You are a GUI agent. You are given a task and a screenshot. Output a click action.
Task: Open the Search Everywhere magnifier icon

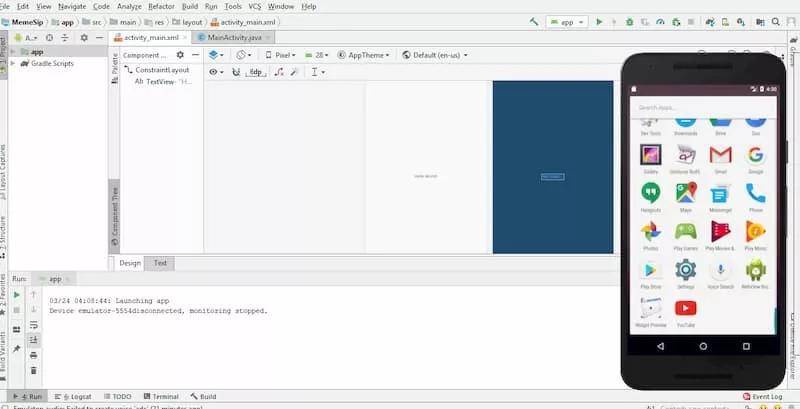pos(776,22)
